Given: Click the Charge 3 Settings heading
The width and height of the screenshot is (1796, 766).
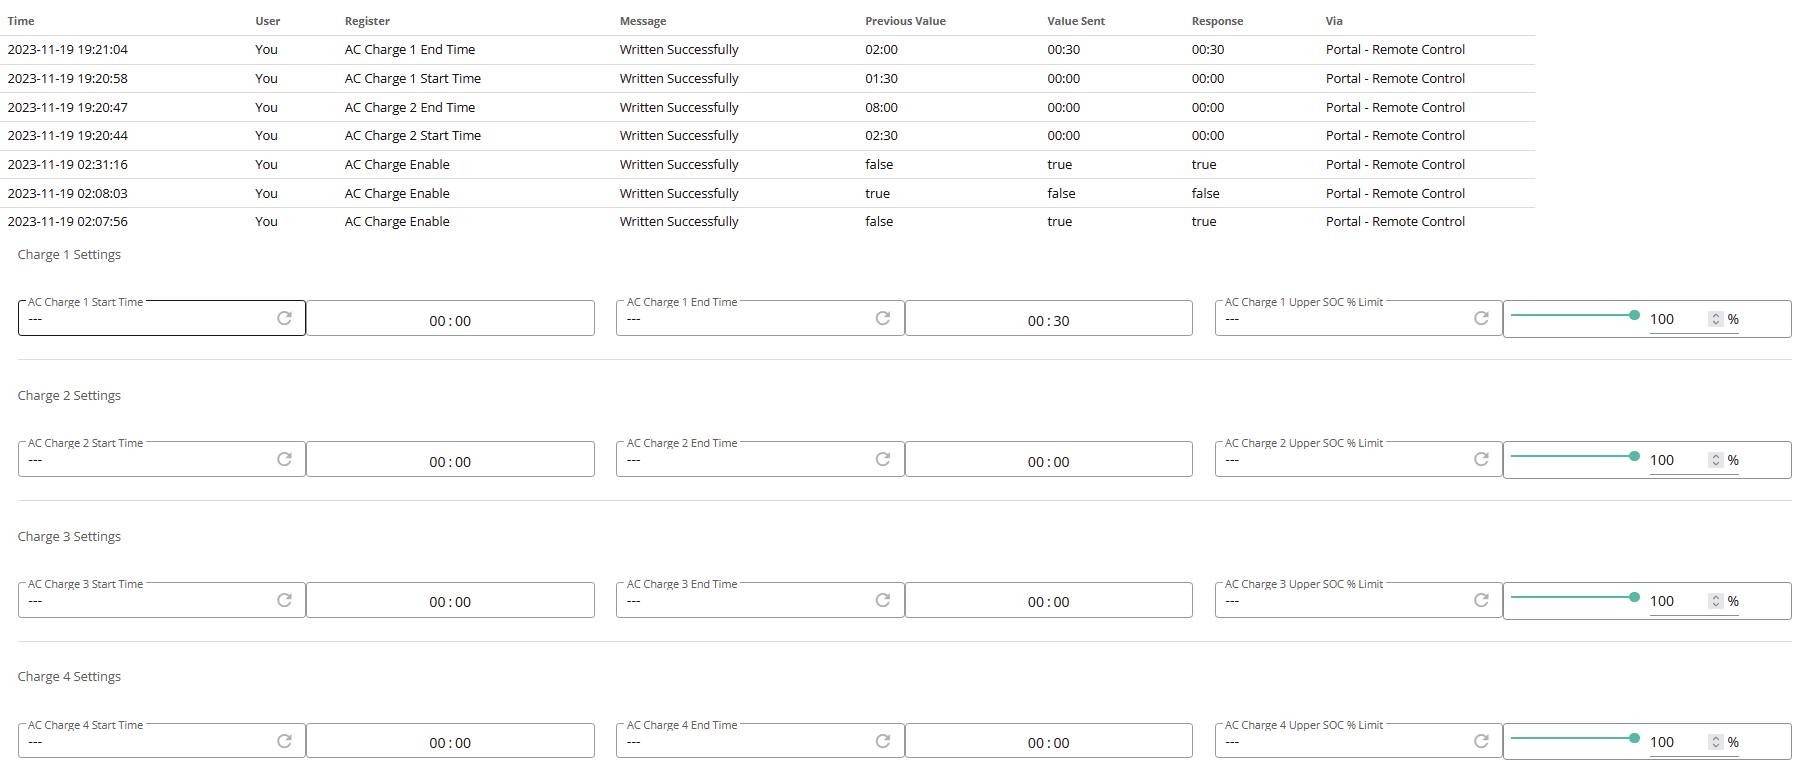Looking at the screenshot, I should point(69,536).
